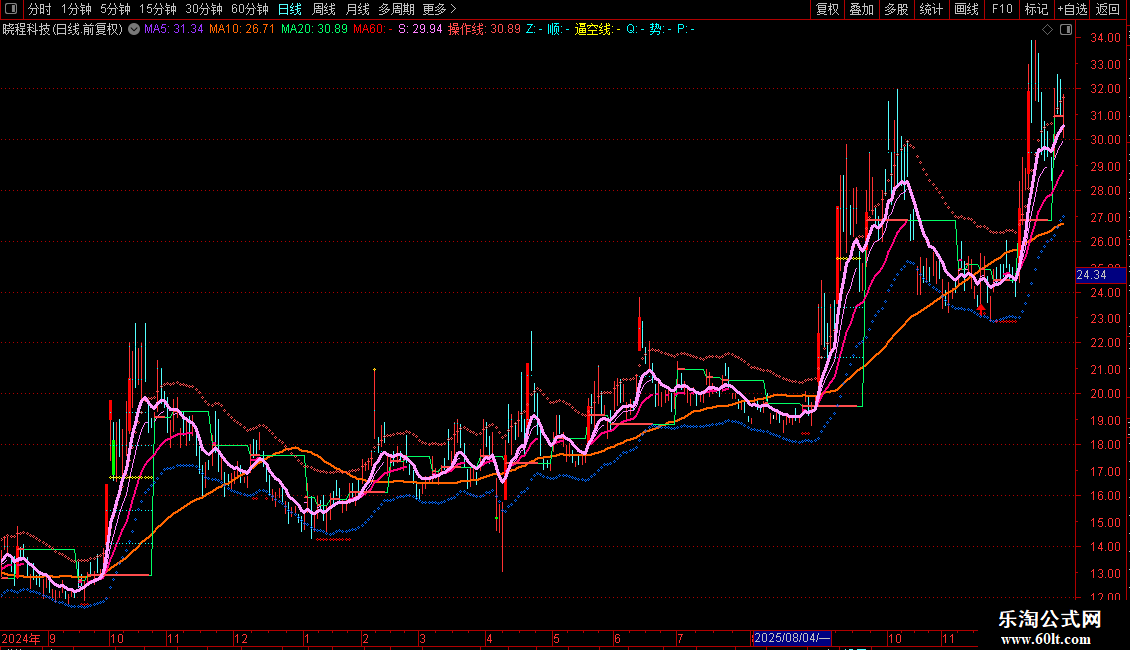The height and width of the screenshot is (650, 1130).
Task: Click the MA10: 26.71 indicator label
Action: pyautogui.click(x=242, y=30)
